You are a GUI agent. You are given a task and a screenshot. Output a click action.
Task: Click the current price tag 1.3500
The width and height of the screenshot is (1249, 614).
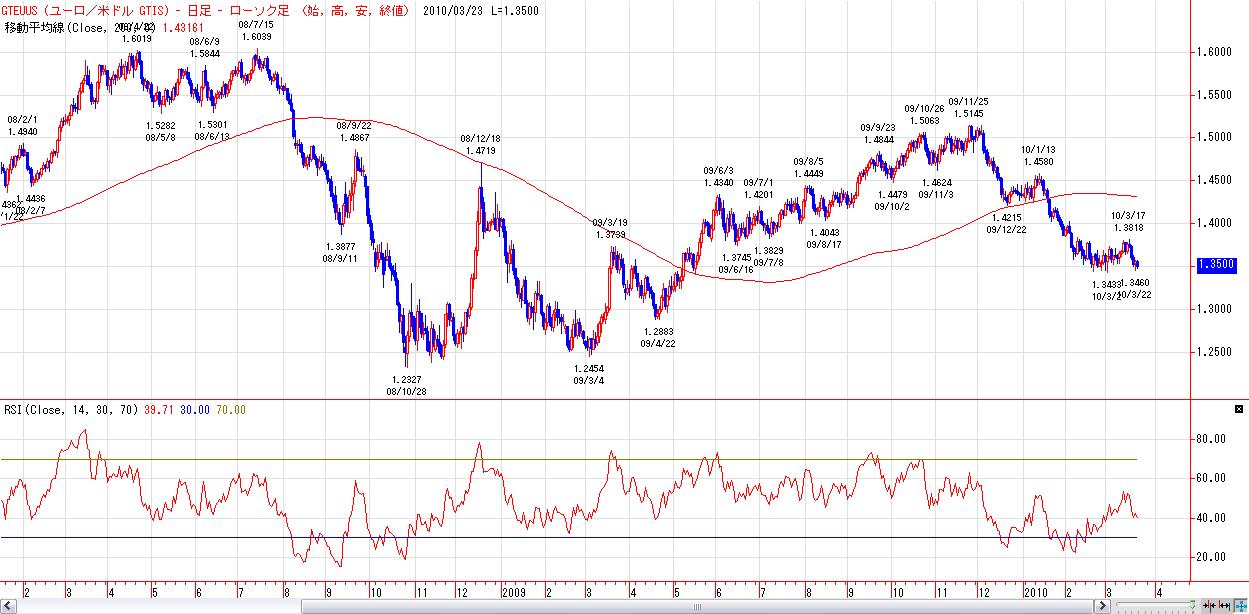1216,265
